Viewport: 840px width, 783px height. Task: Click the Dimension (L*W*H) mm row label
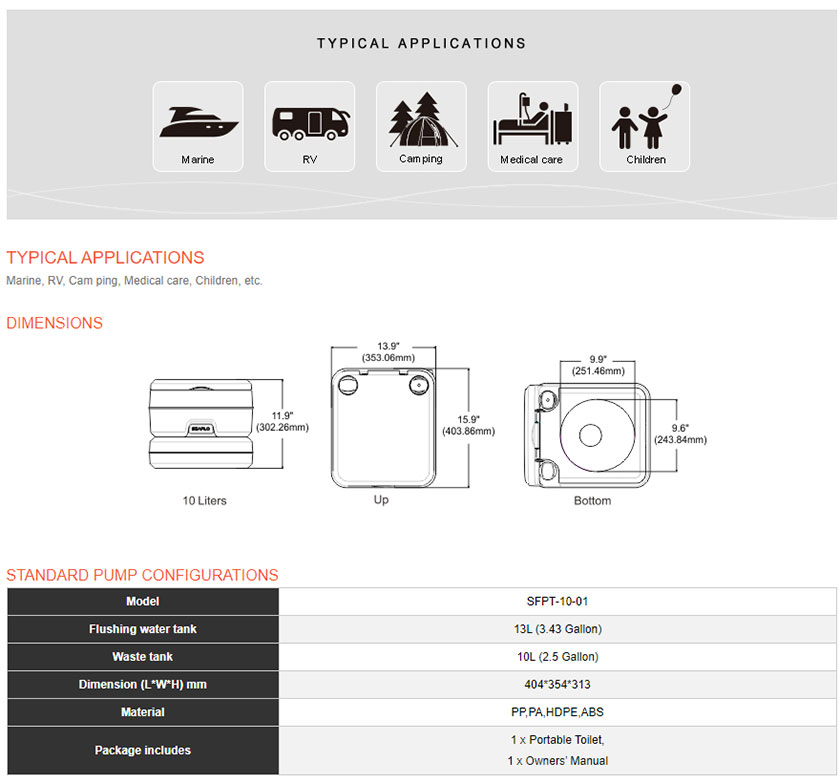click(143, 685)
